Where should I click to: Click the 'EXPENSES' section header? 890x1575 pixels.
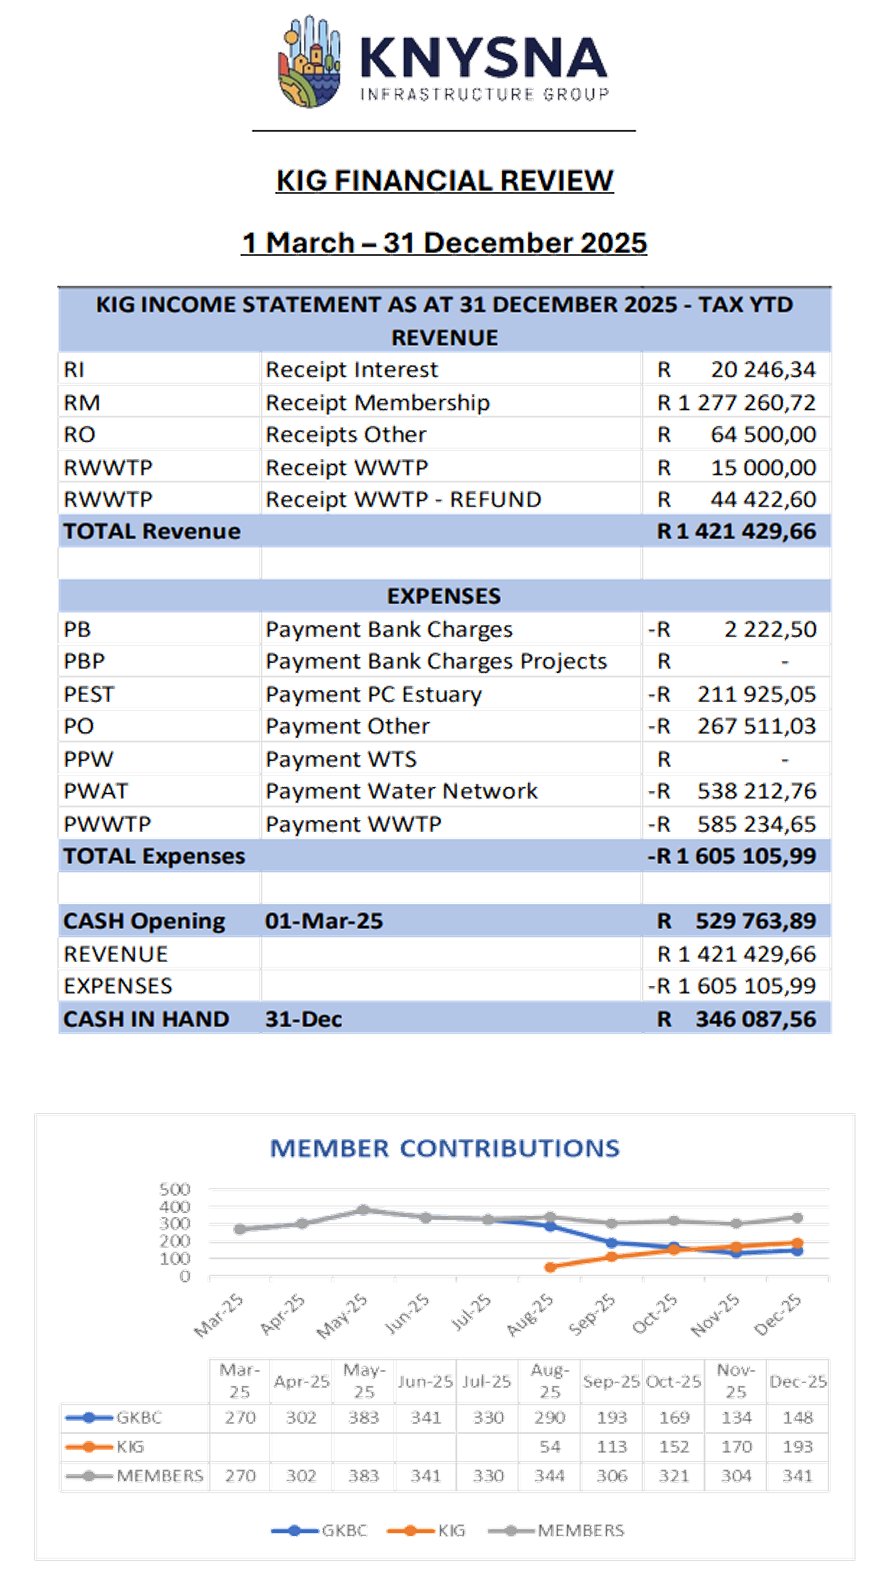click(444, 596)
